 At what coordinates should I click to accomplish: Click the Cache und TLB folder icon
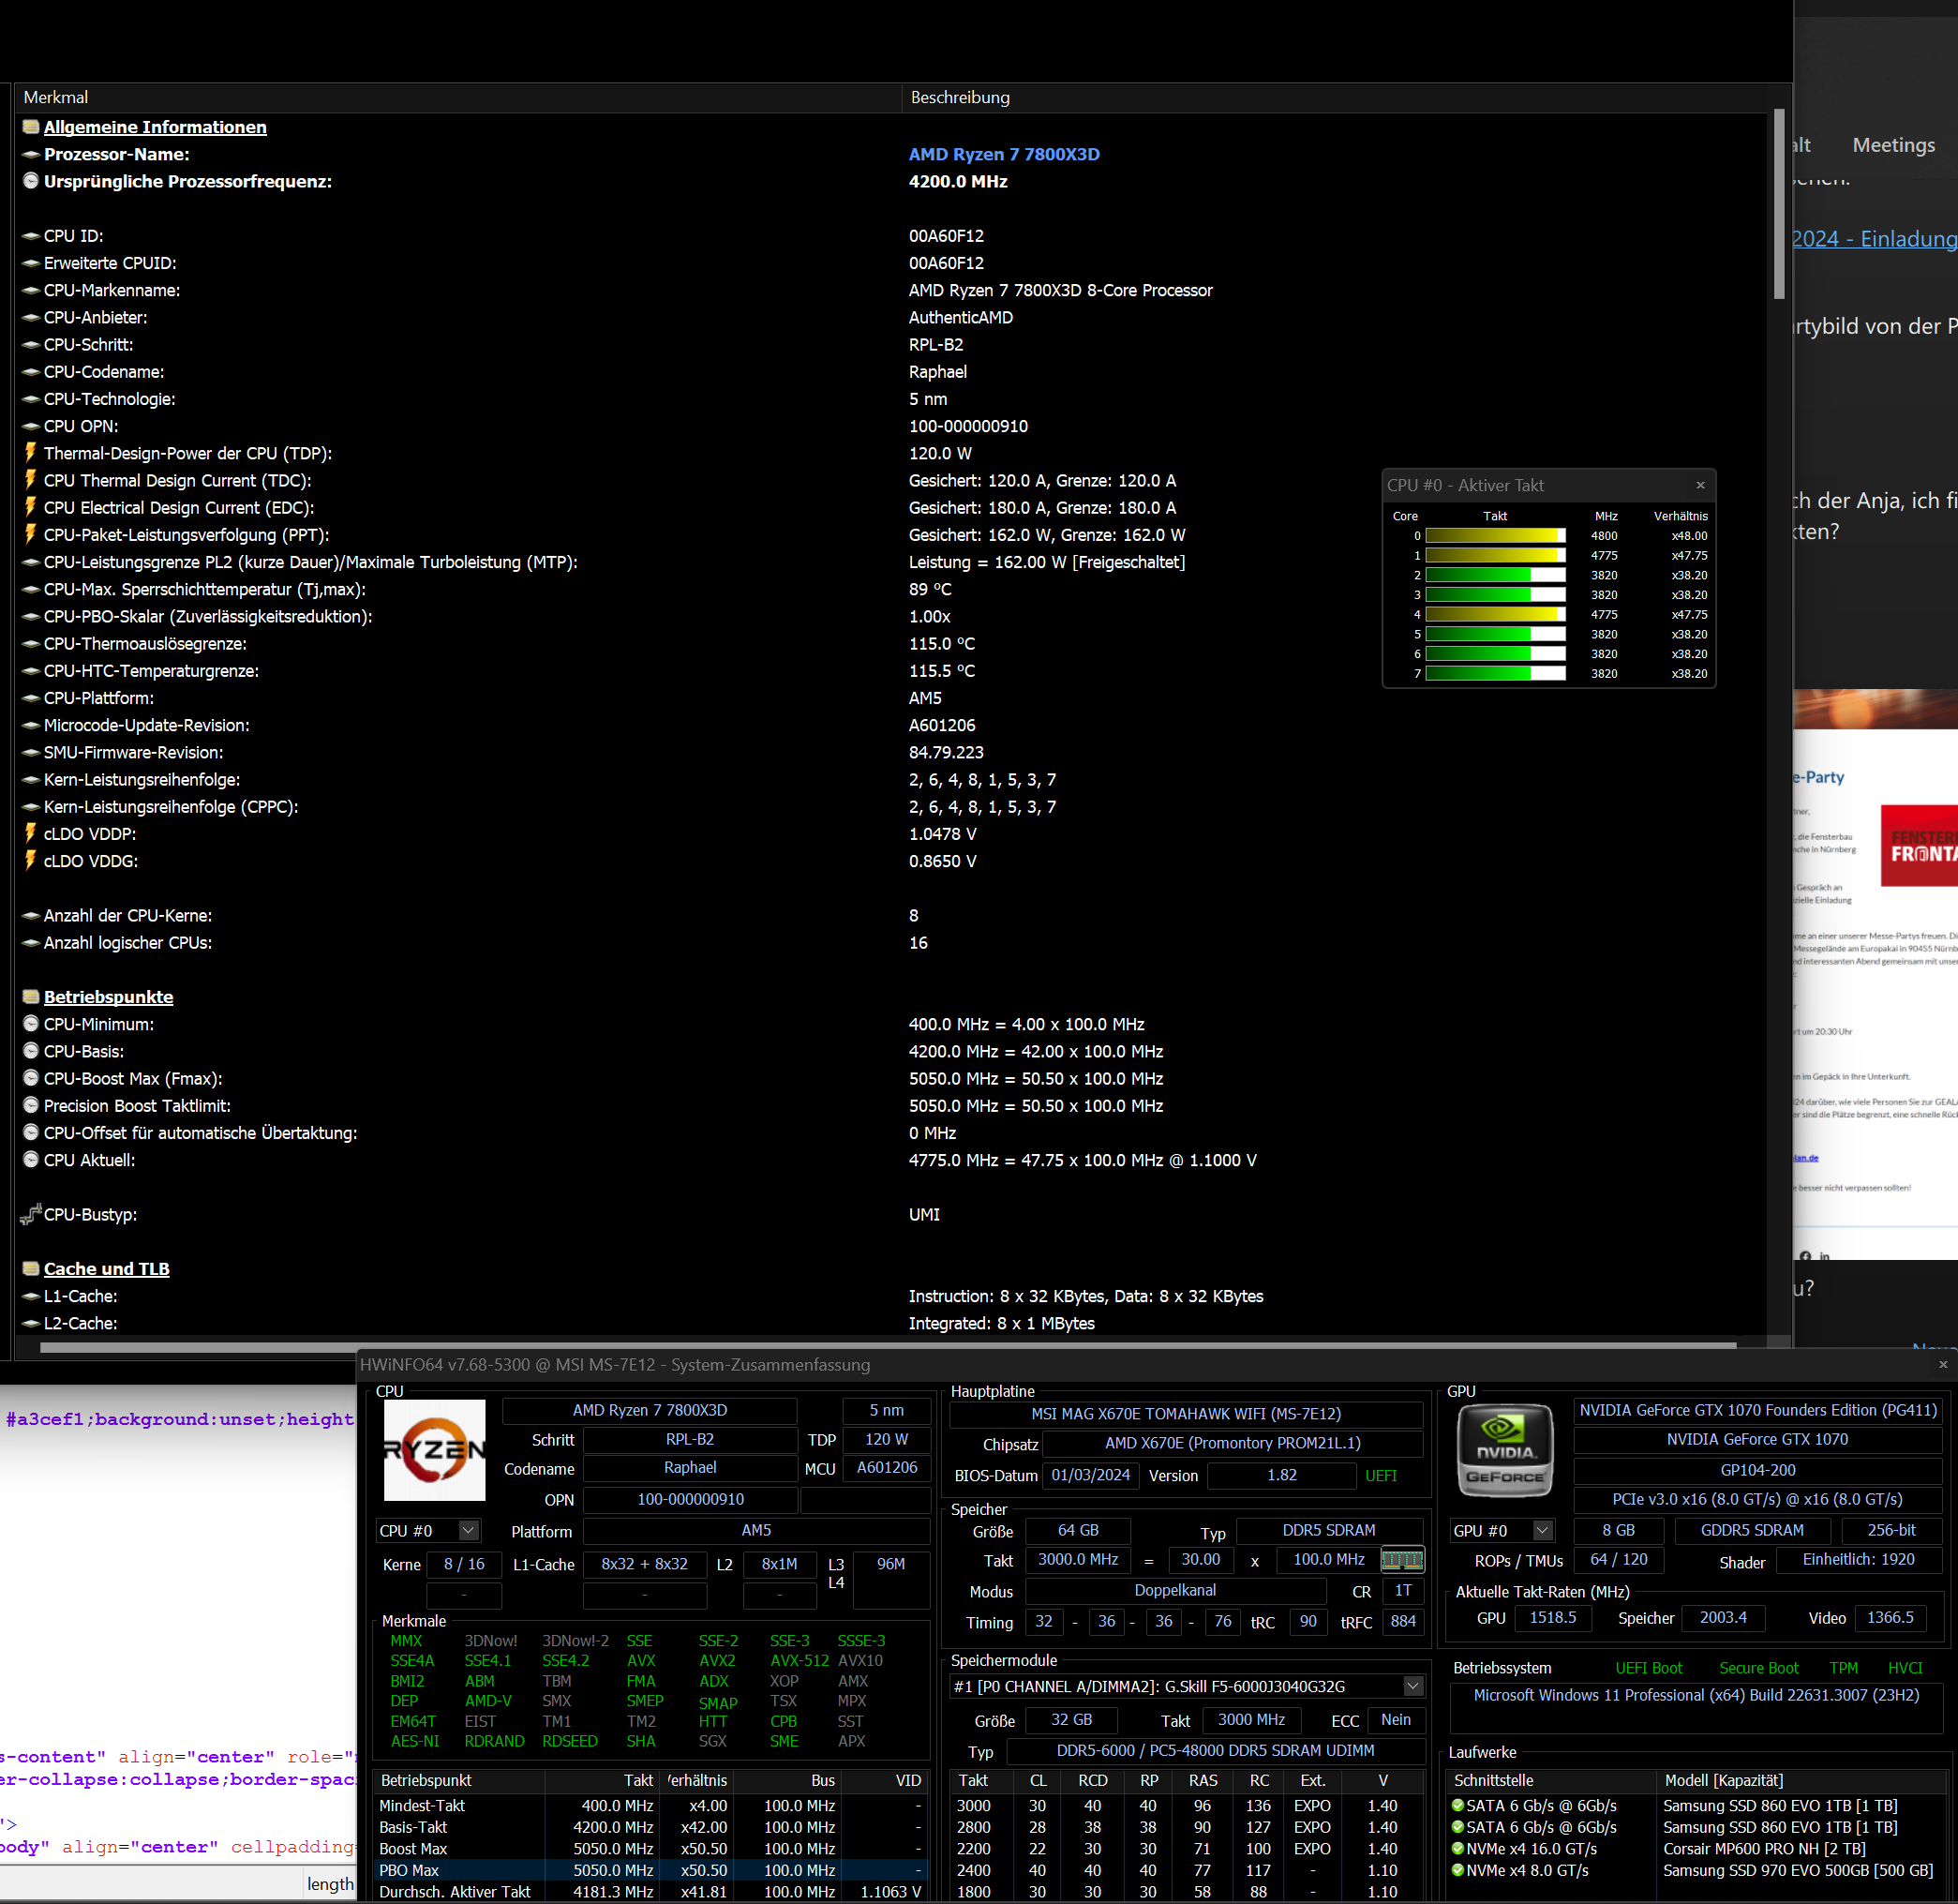[x=31, y=1269]
